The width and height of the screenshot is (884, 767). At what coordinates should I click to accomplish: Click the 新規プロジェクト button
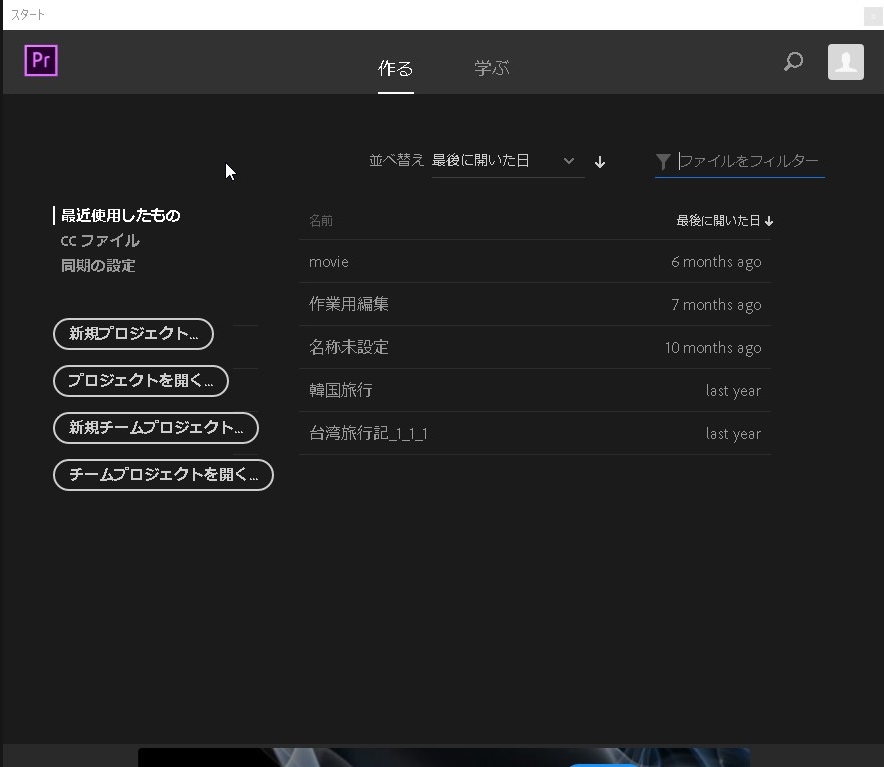coord(133,334)
